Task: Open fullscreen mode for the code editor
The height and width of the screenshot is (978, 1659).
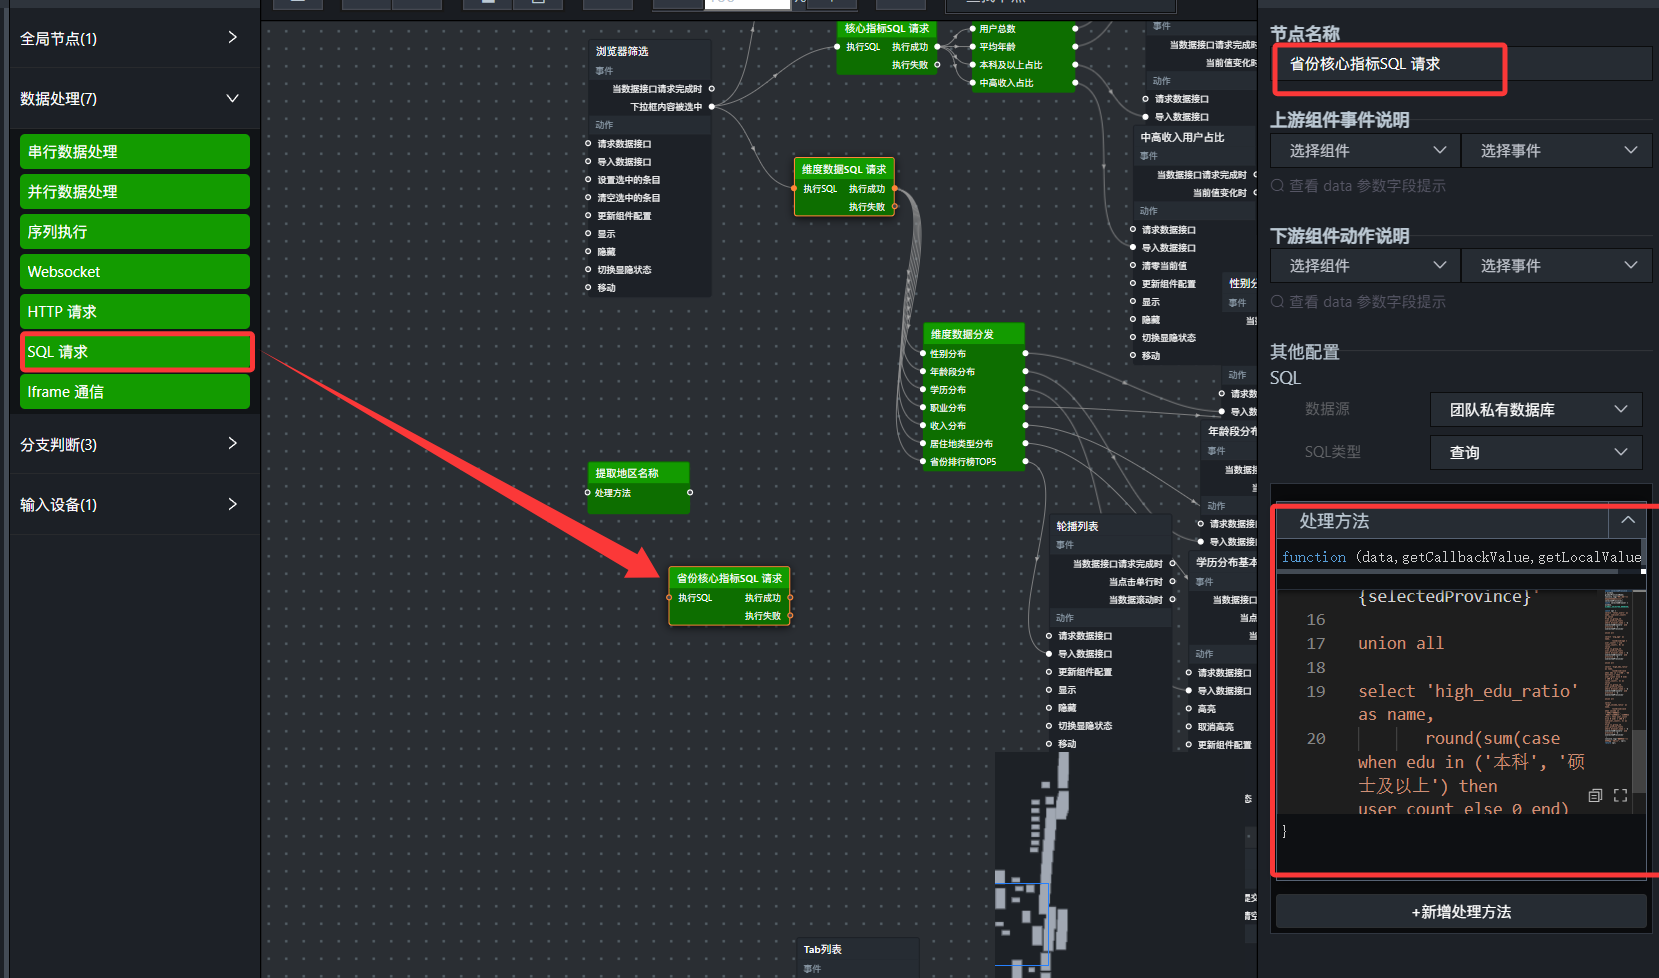Action: point(1621,796)
